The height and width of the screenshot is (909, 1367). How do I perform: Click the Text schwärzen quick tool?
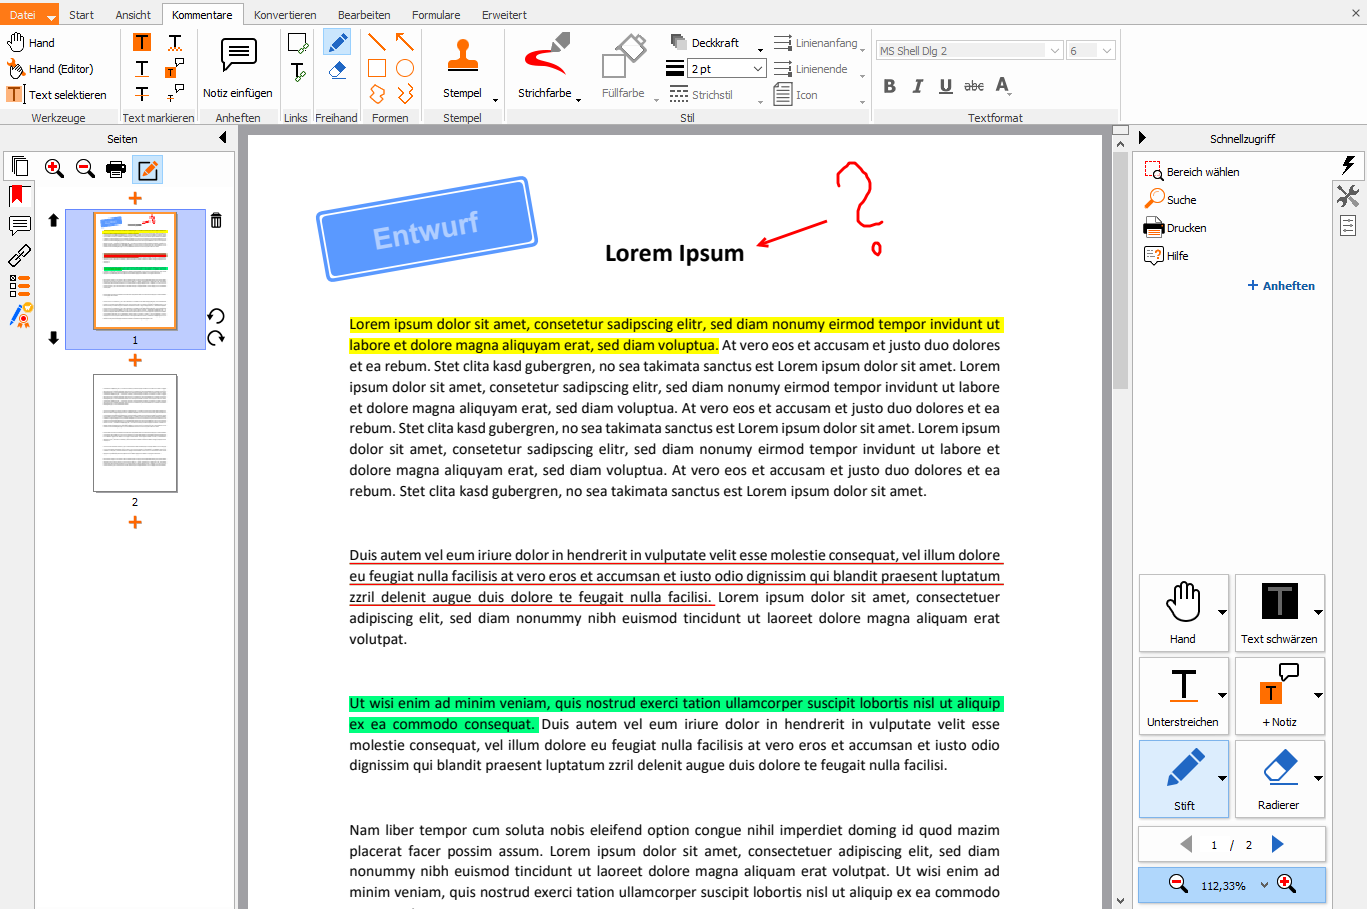coord(1279,612)
